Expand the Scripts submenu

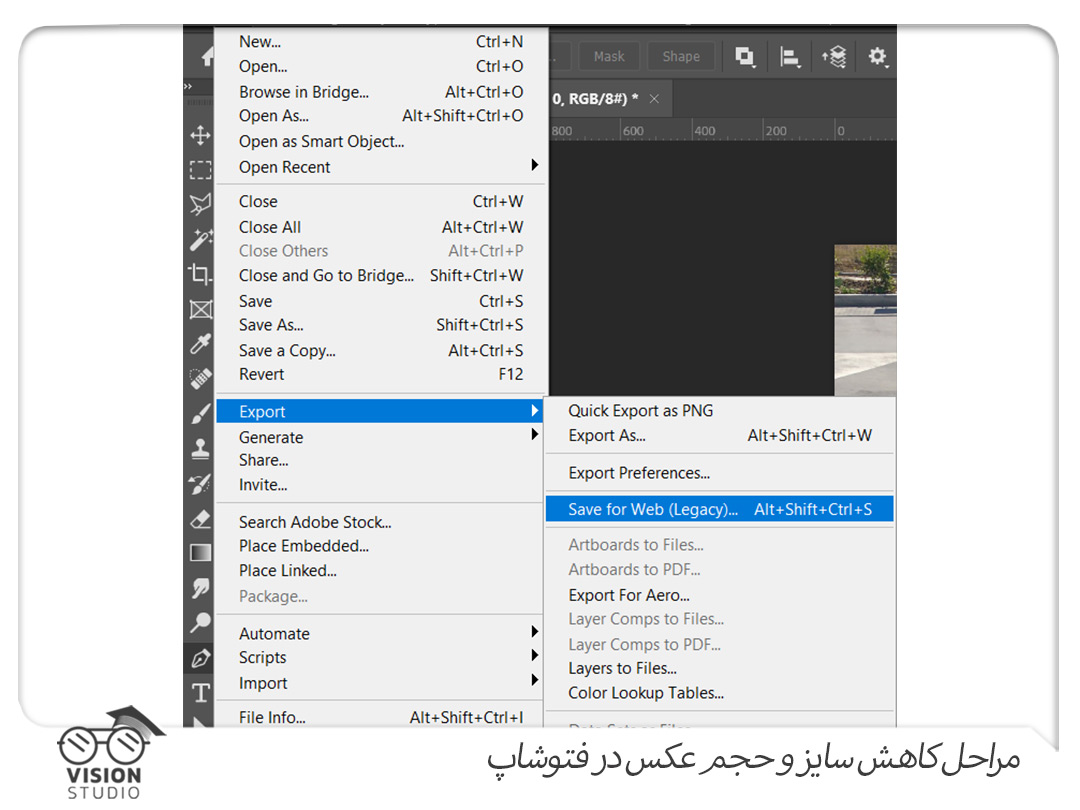pos(381,657)
